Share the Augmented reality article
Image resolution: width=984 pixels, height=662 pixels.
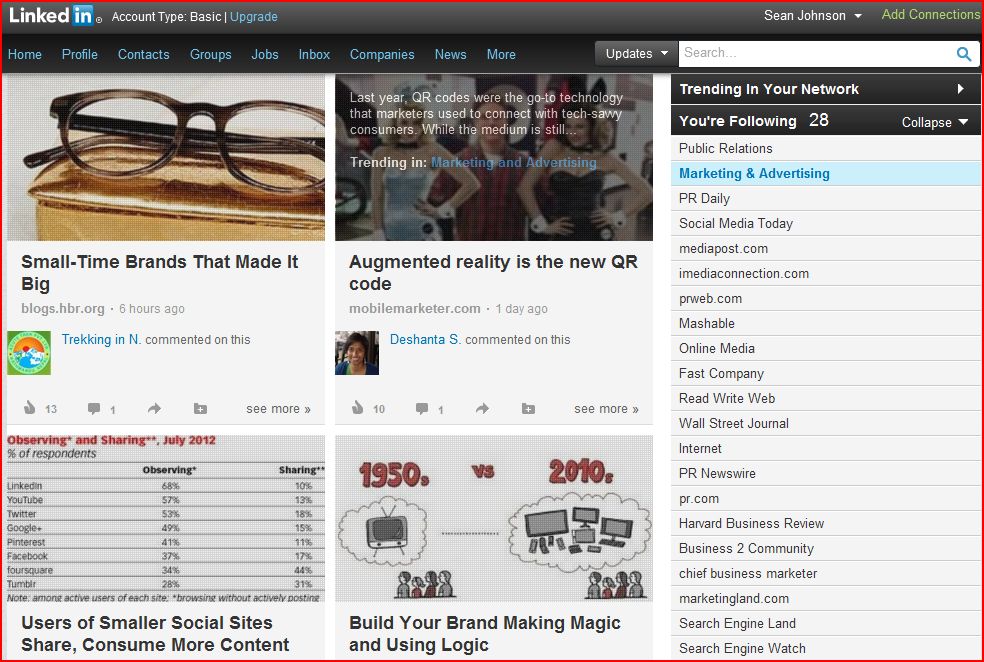(x=482, y=409)
